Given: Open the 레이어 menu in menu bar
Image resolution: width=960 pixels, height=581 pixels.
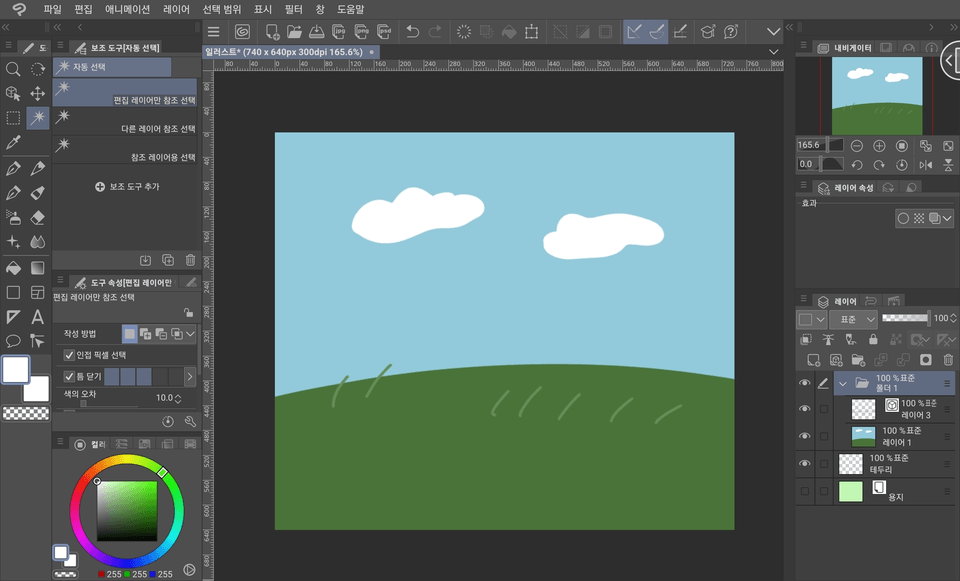Looking at the screenshot, I should (x=176, y=9).
